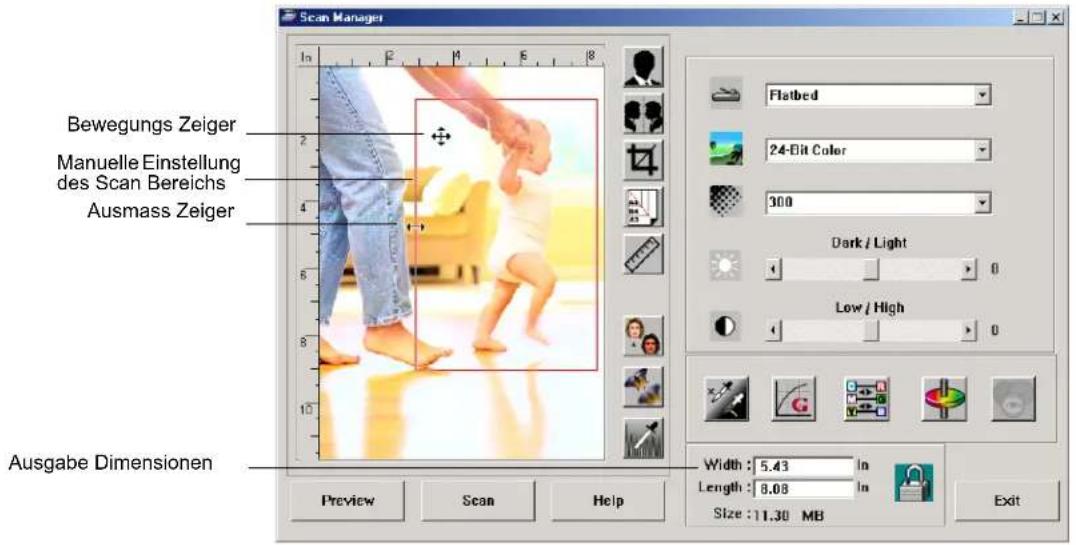
Task: Click the Exit button
Action: (x=1007, y=500)
